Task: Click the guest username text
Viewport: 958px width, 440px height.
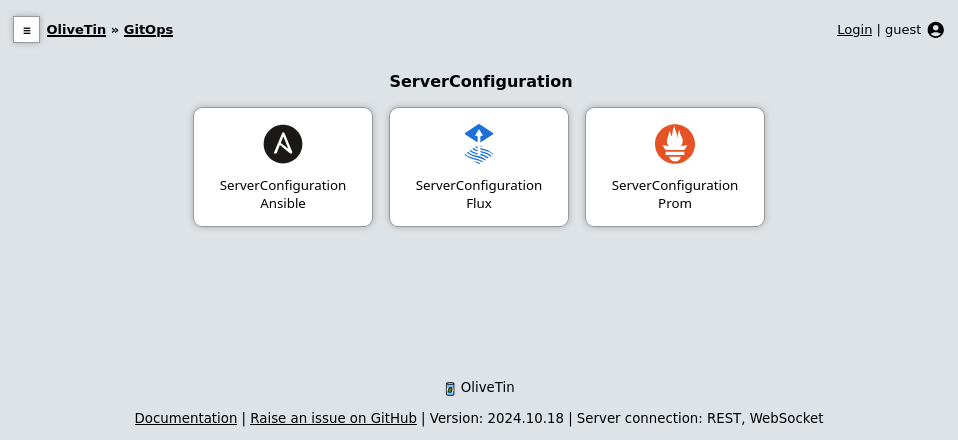Action: [903, 30]
